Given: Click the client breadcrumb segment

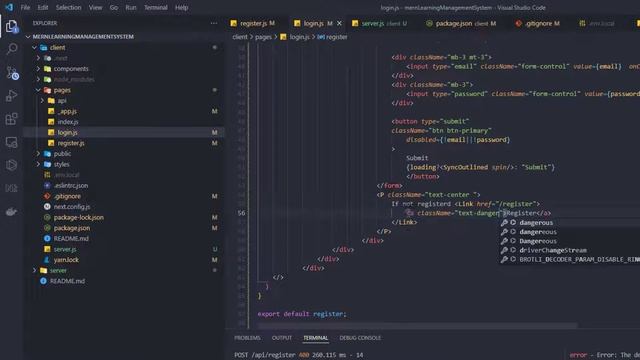Looking at the screenshot, I should [x=240, y=37].
